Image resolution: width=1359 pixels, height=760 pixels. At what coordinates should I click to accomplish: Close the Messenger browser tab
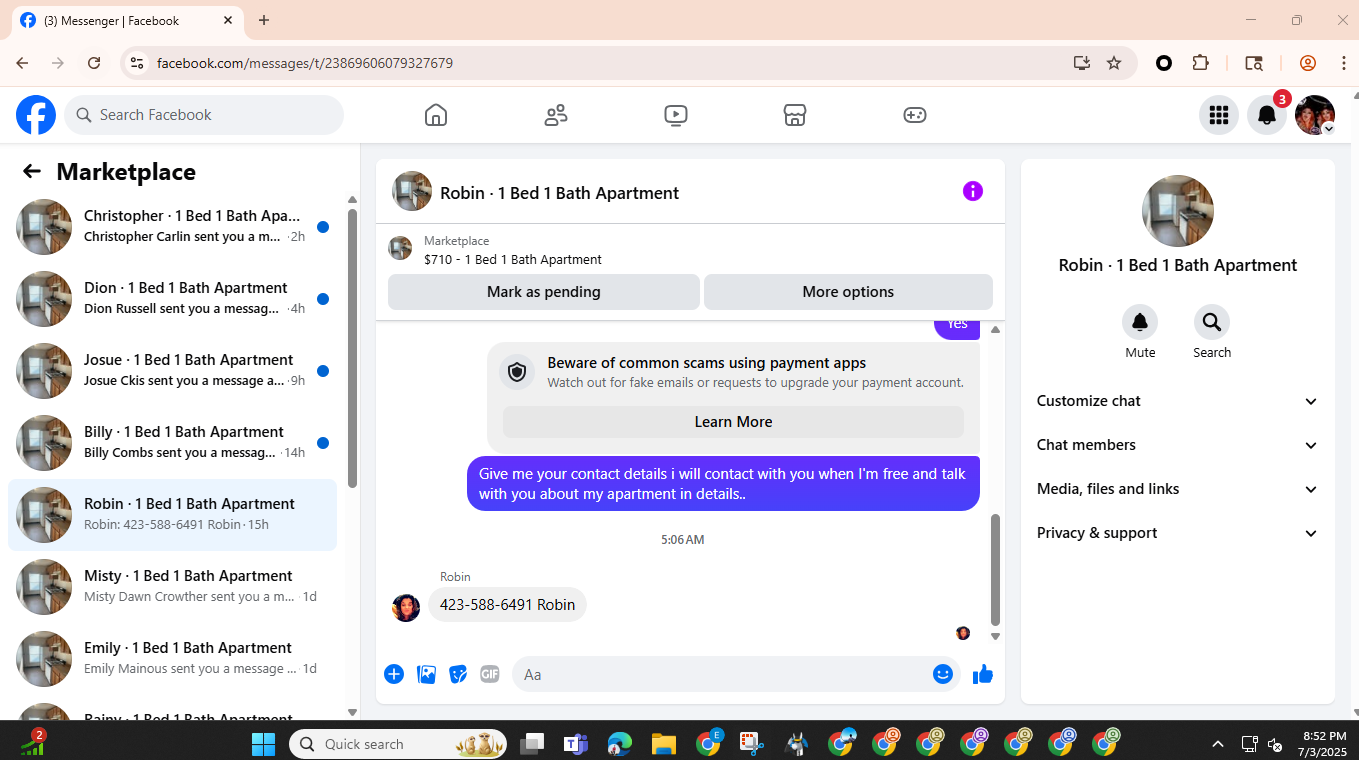pos(228,20)
